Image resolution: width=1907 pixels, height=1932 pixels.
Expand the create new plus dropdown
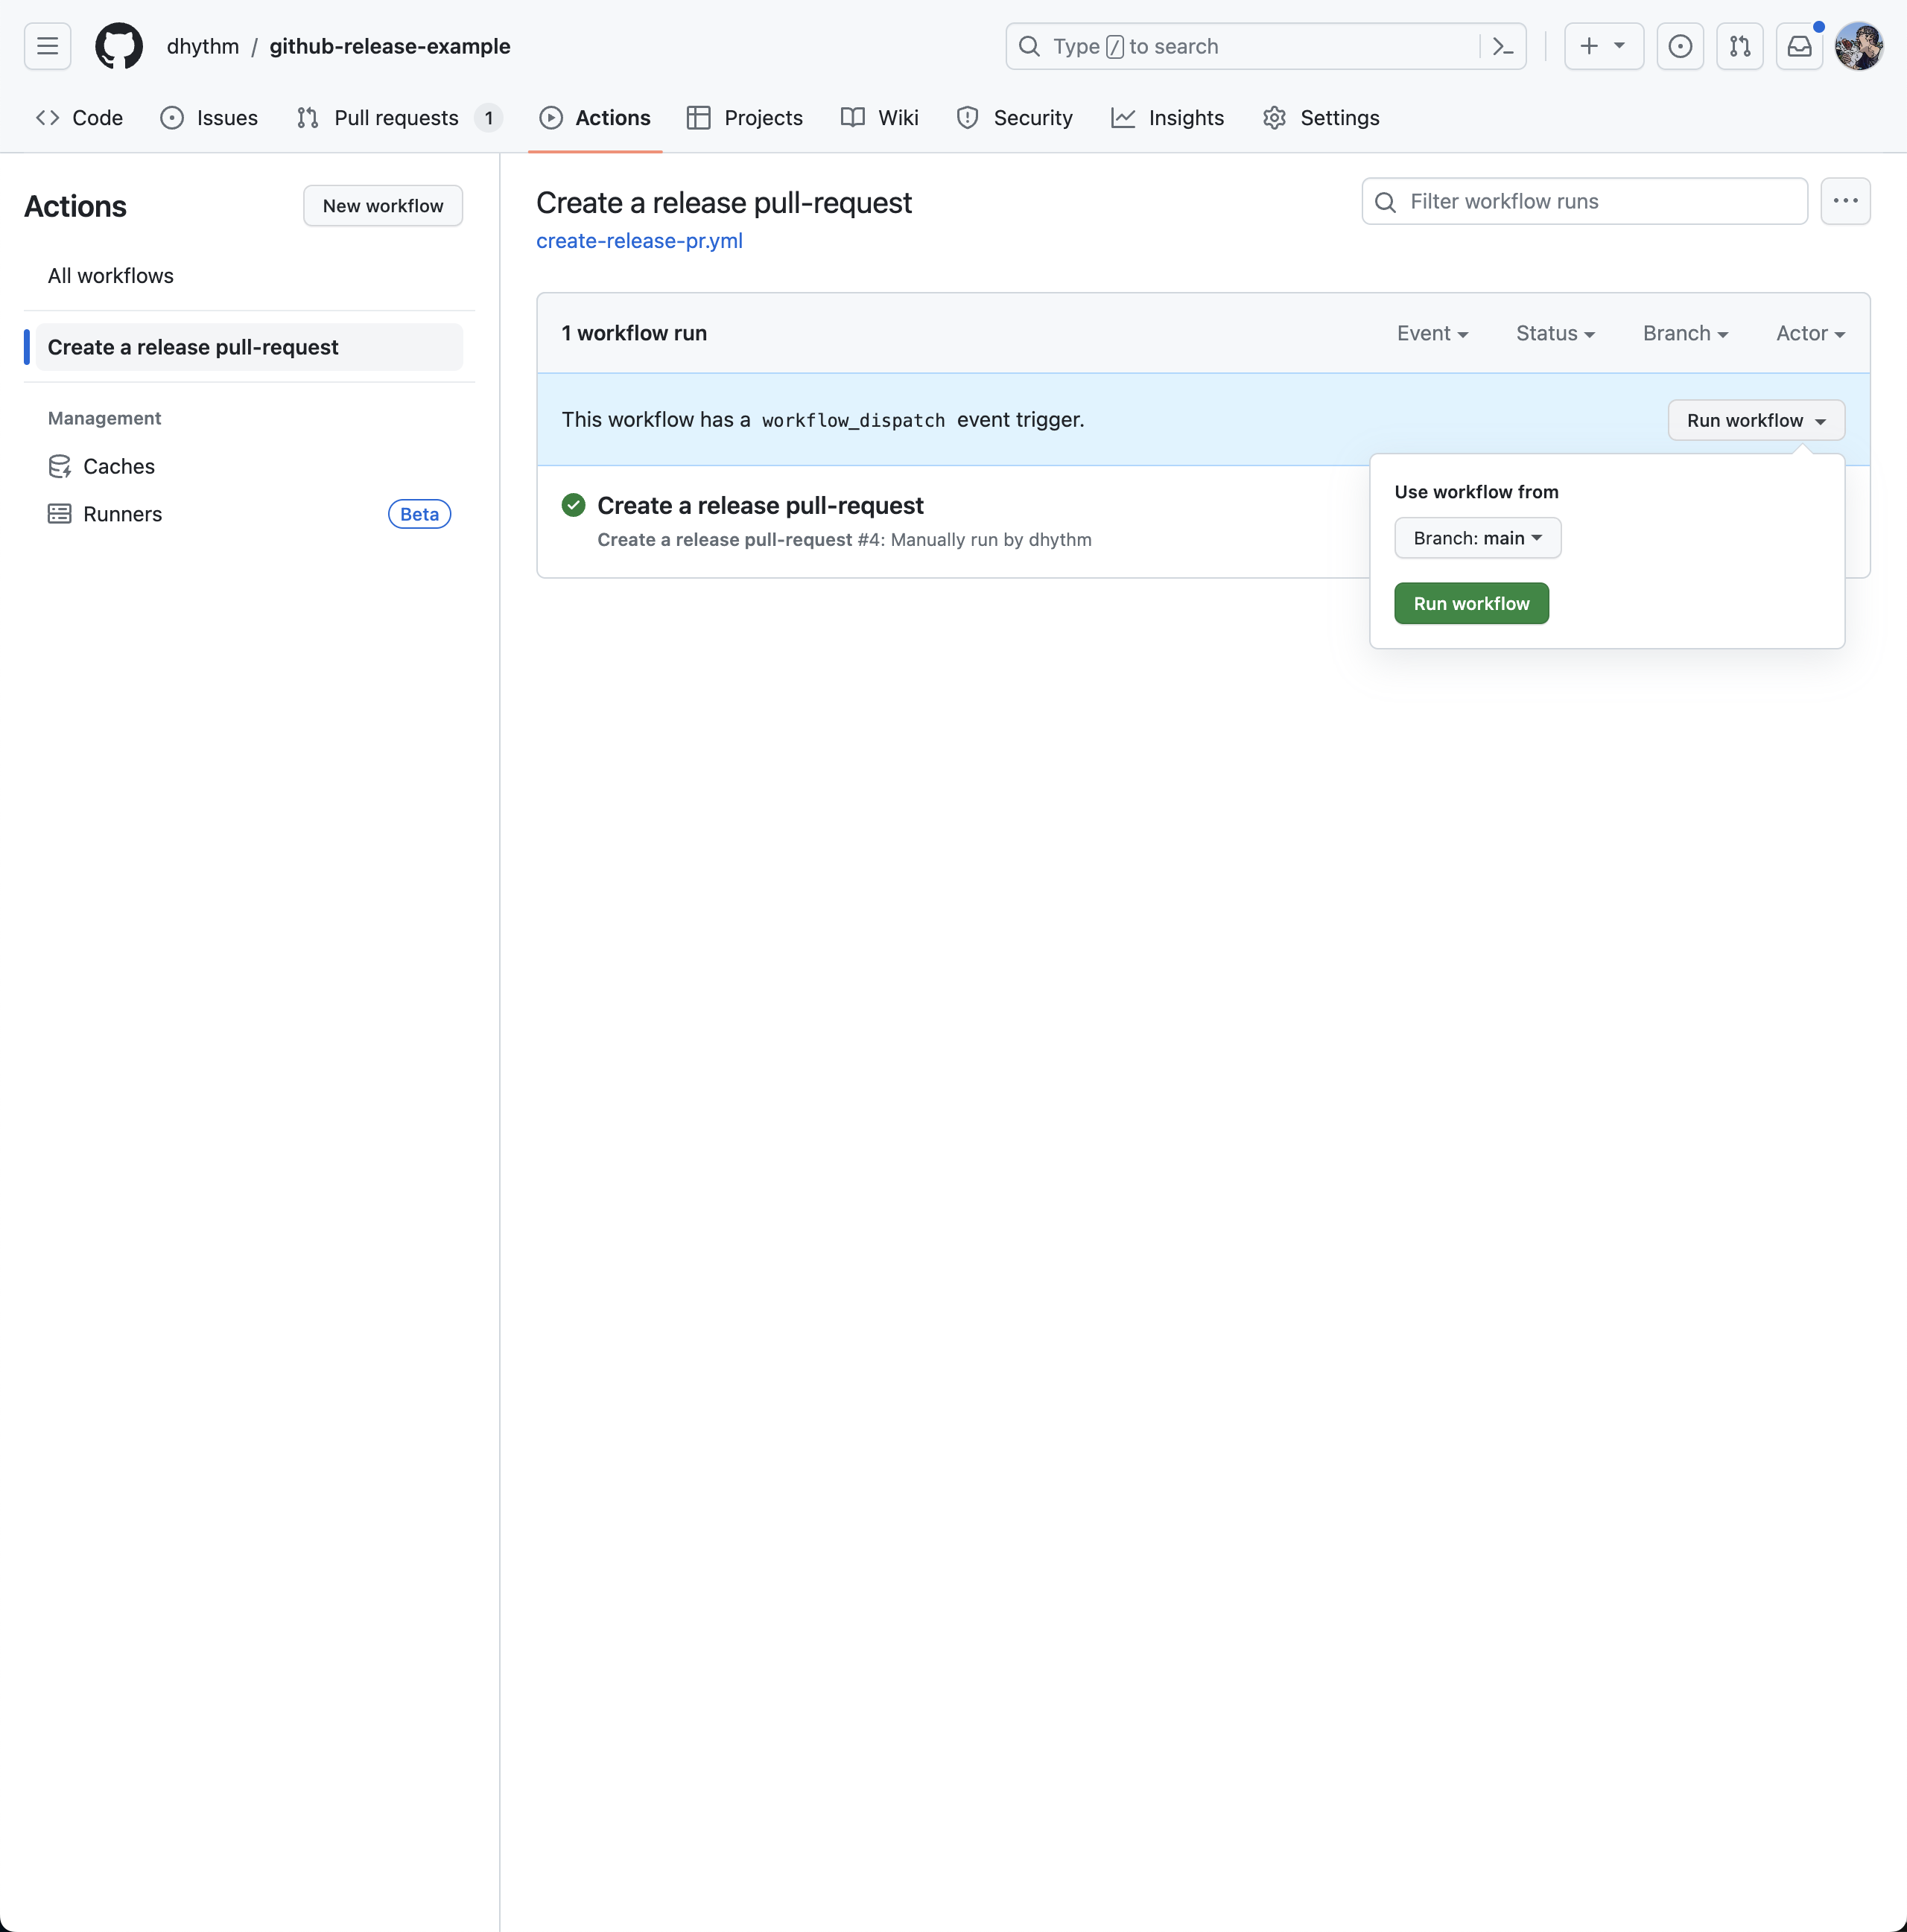(1603, 46)
